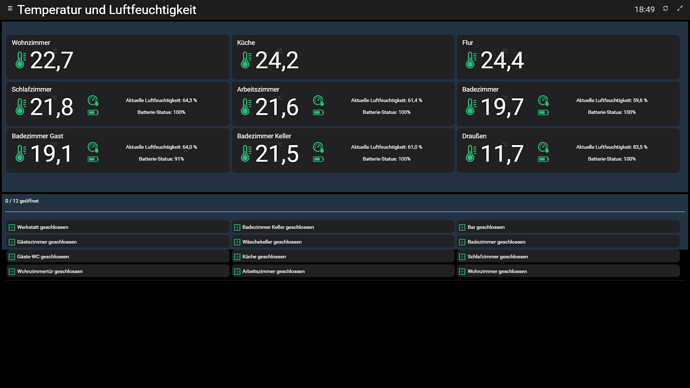Image resolution: width=690 pixels, height=388 pixels.
Task: Click Wohnzimmertür geschlossen entry
Action: (x=117, y=271)
